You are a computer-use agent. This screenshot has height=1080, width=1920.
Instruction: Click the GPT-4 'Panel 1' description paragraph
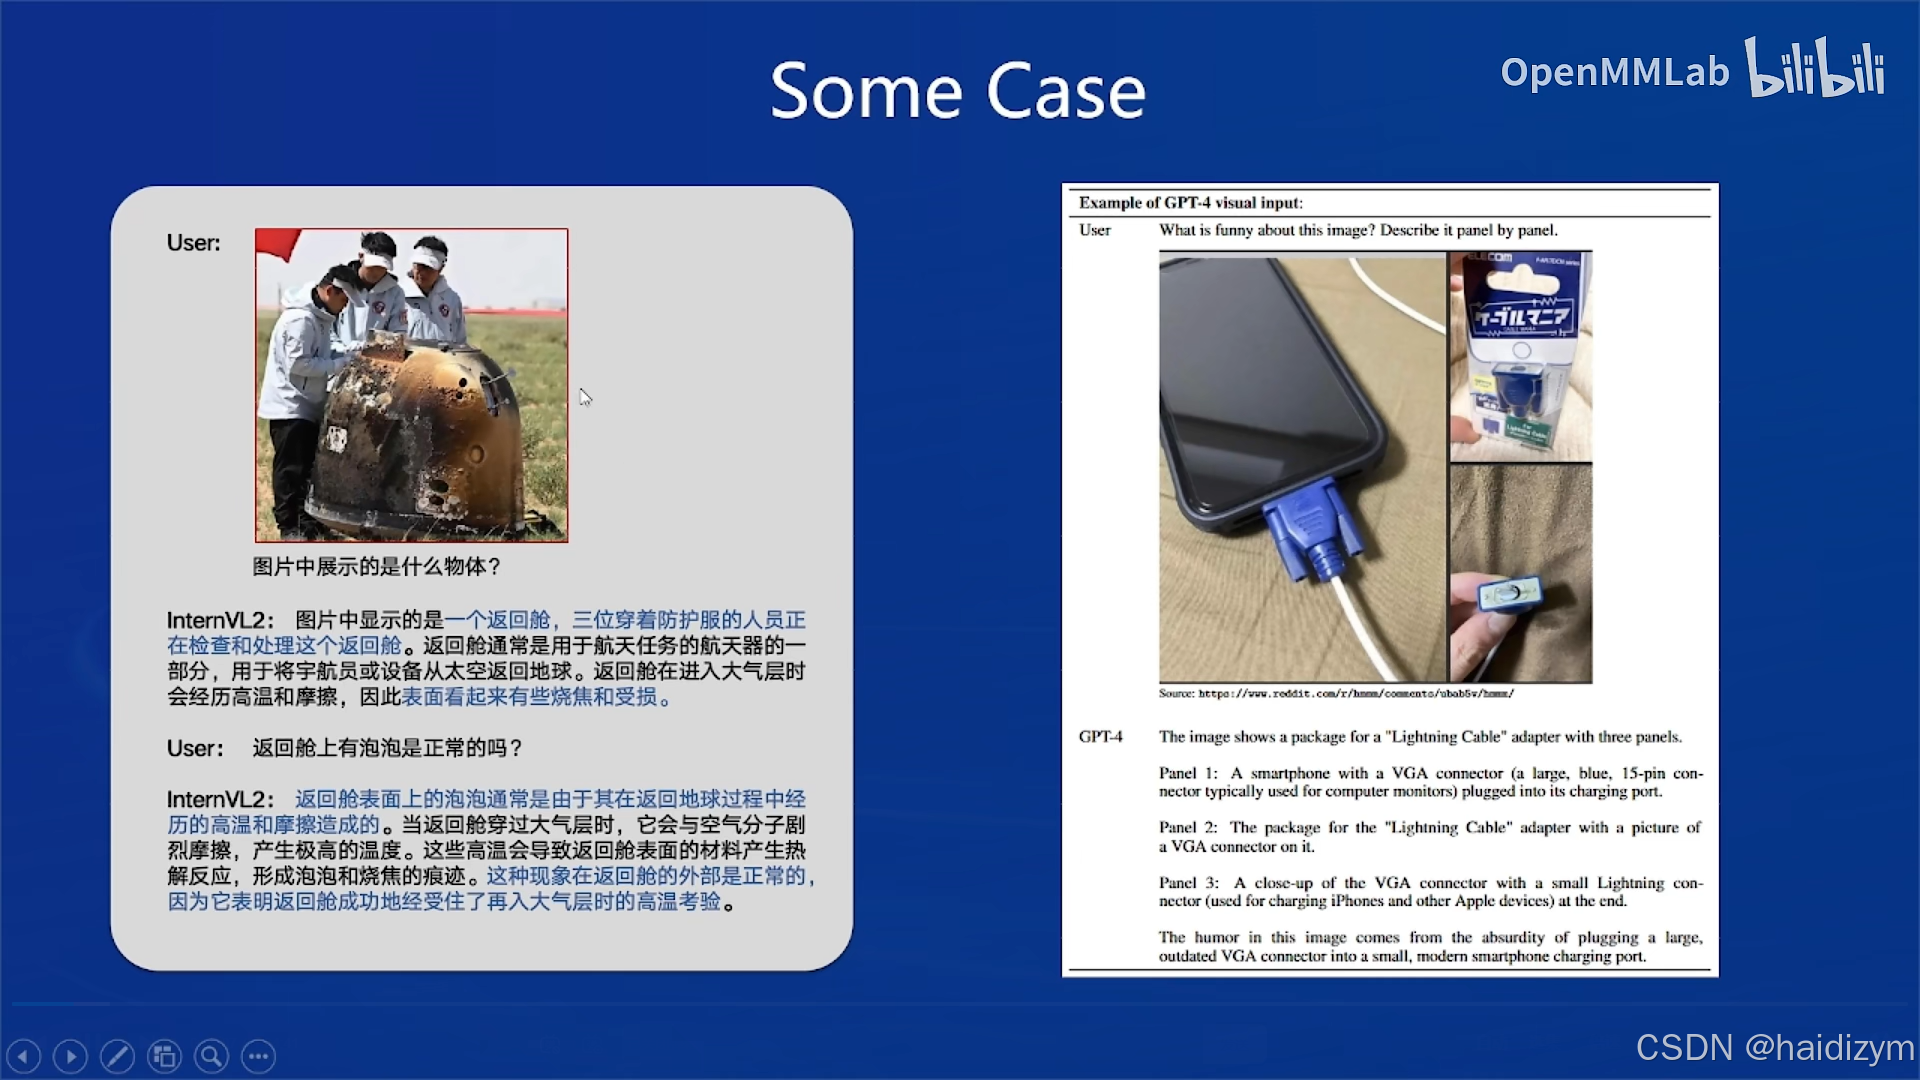(1430, 782)
